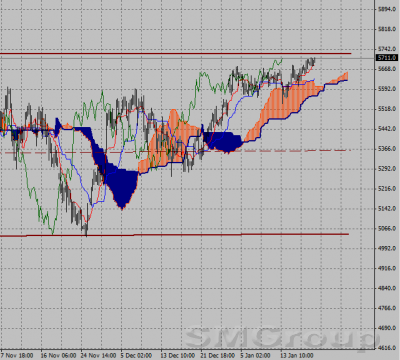Click the 5668.0 price axis label
The image size is (400, 360).
387,69
